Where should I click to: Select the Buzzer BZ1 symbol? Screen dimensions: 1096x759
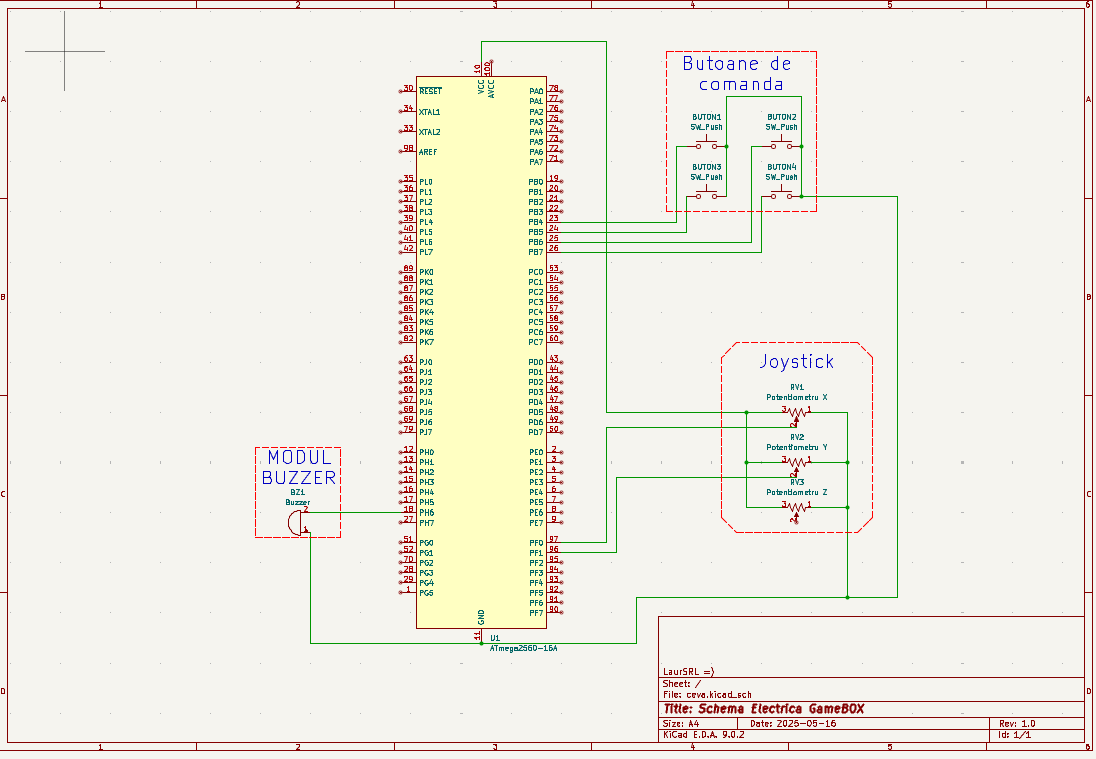click(x=294, y=522)
